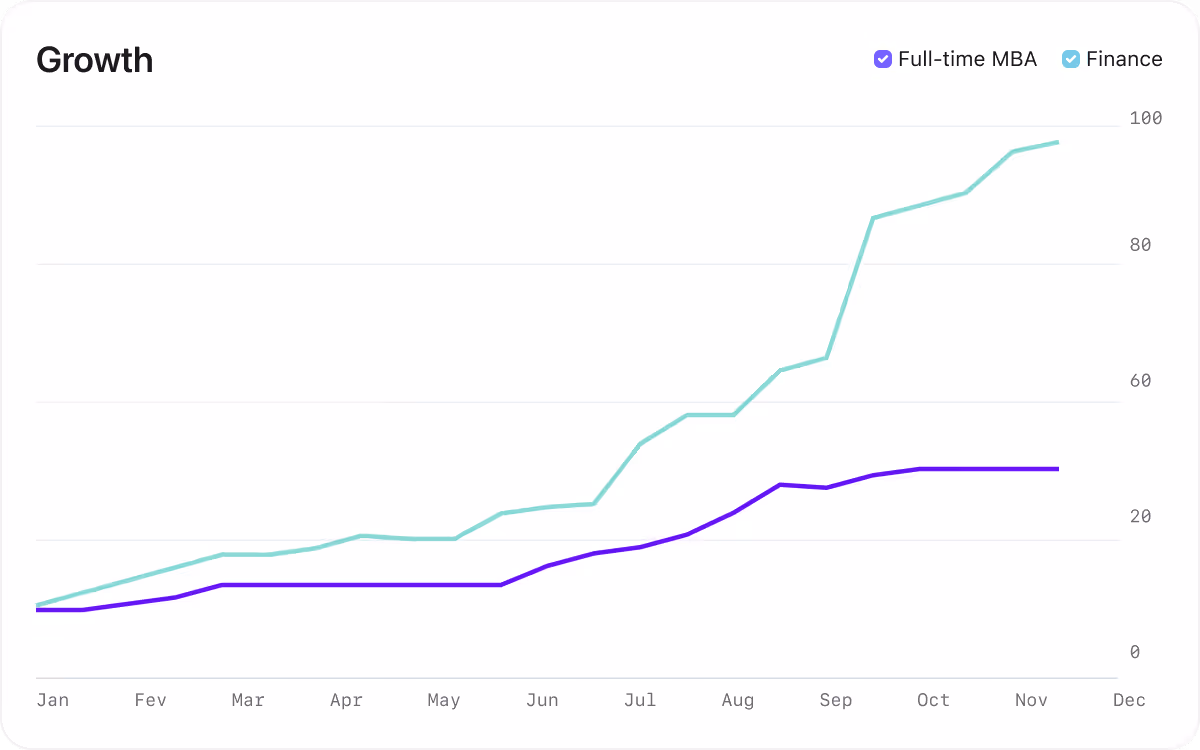The height and width of the screenshot is (750, 1200).
Task: Select the Jan label on x-axis
Action: (53, 700)
